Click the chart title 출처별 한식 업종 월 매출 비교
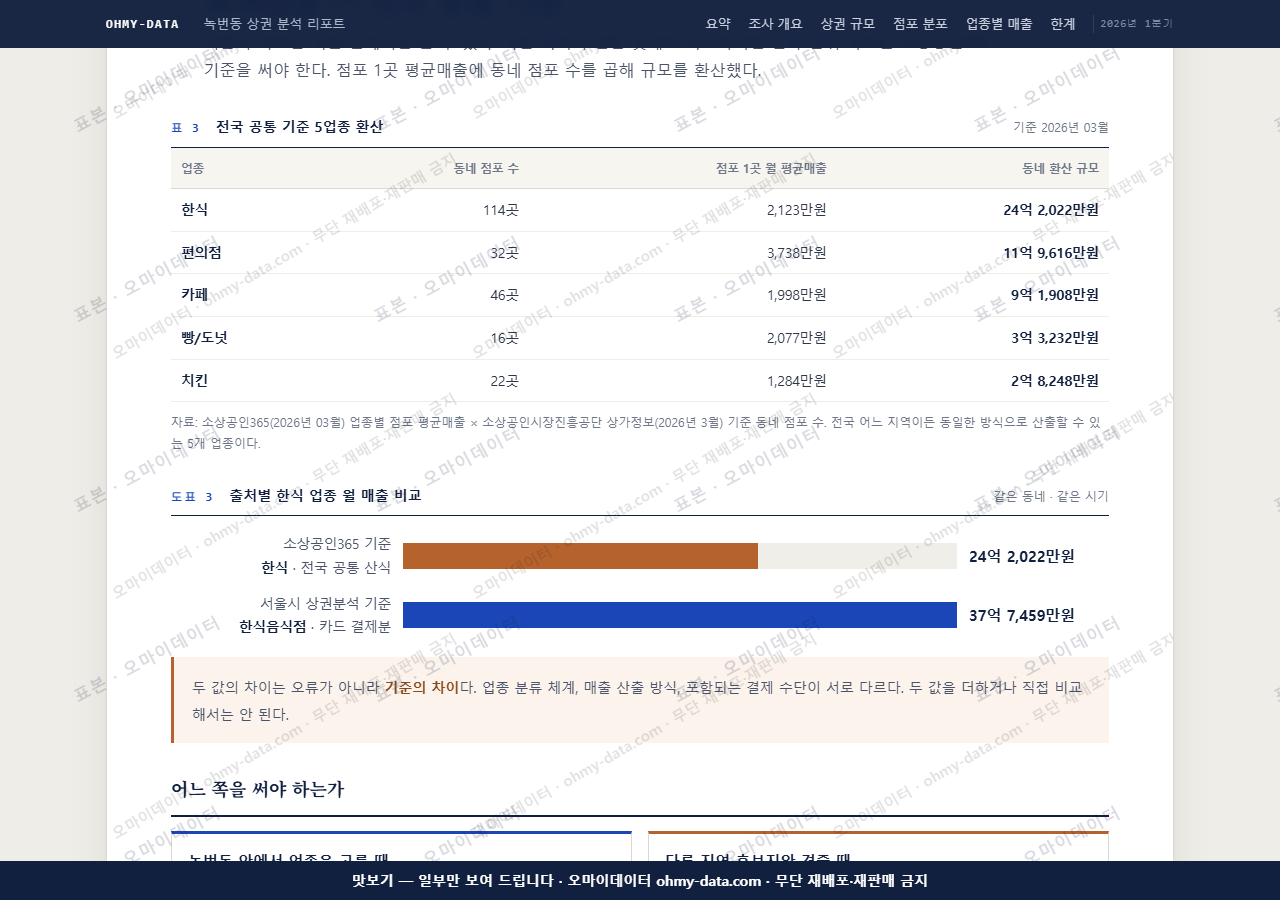 (325, 495)
